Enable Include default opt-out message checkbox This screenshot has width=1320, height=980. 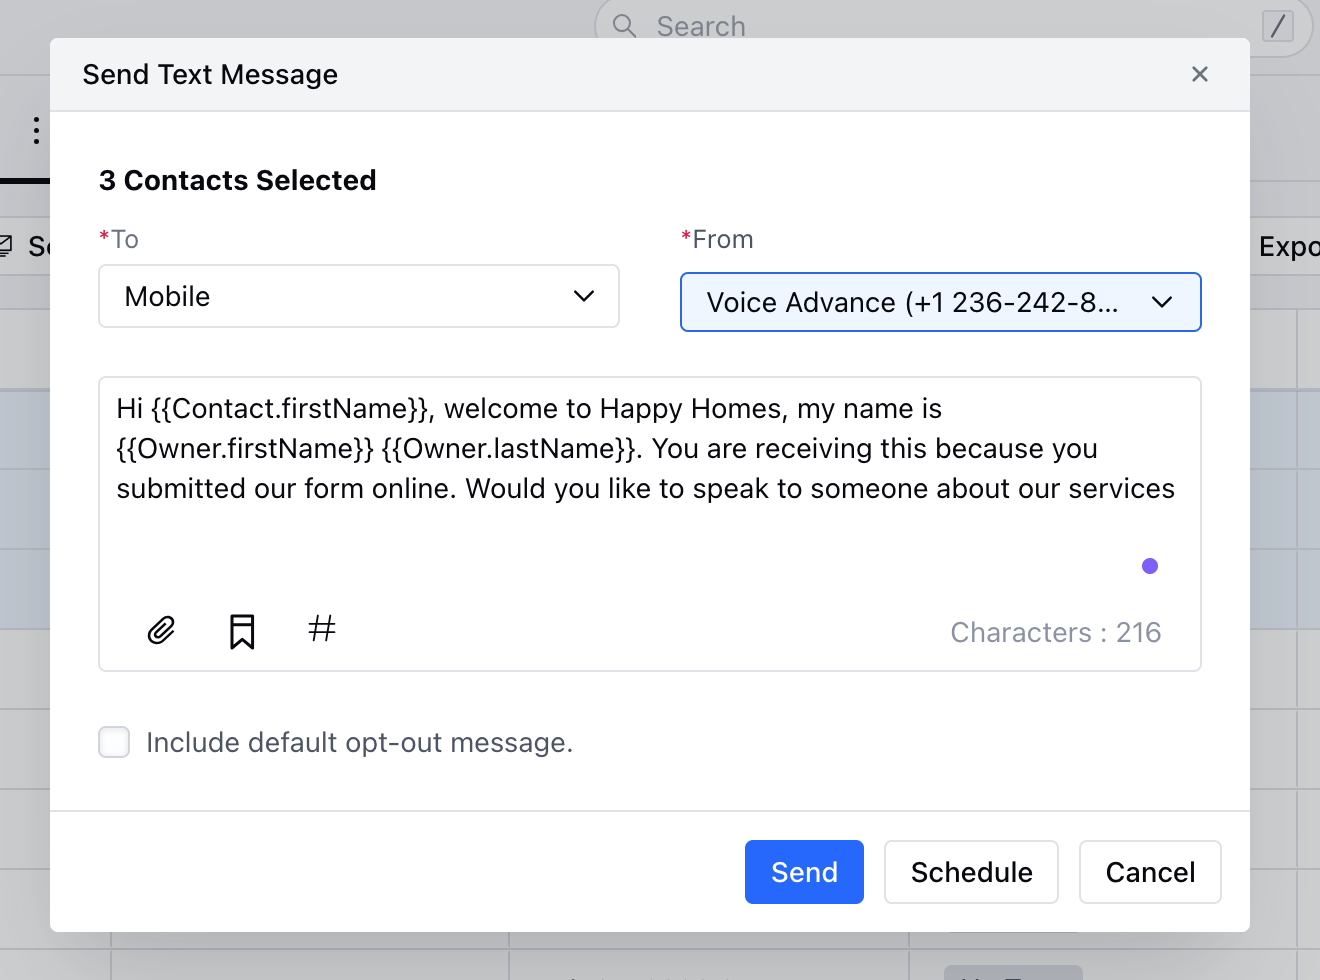pyautogui.click(x=114, y=742)
